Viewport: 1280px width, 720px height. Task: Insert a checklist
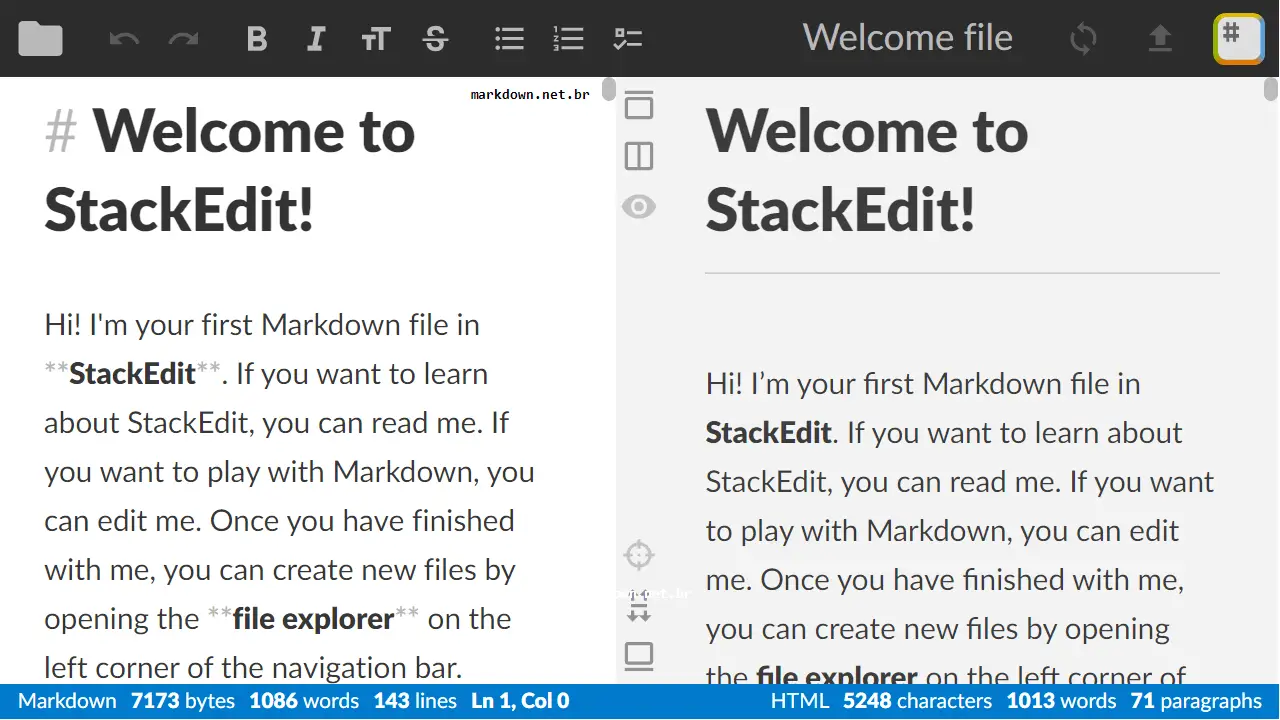click(627, 39)
